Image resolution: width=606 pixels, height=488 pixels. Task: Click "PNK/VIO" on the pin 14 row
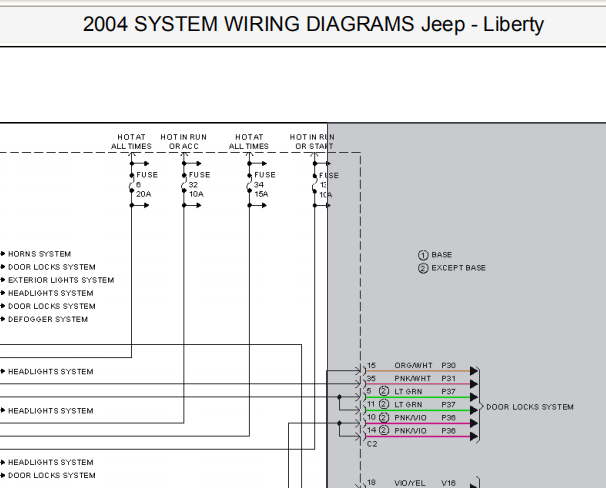[x=410, y=431]
